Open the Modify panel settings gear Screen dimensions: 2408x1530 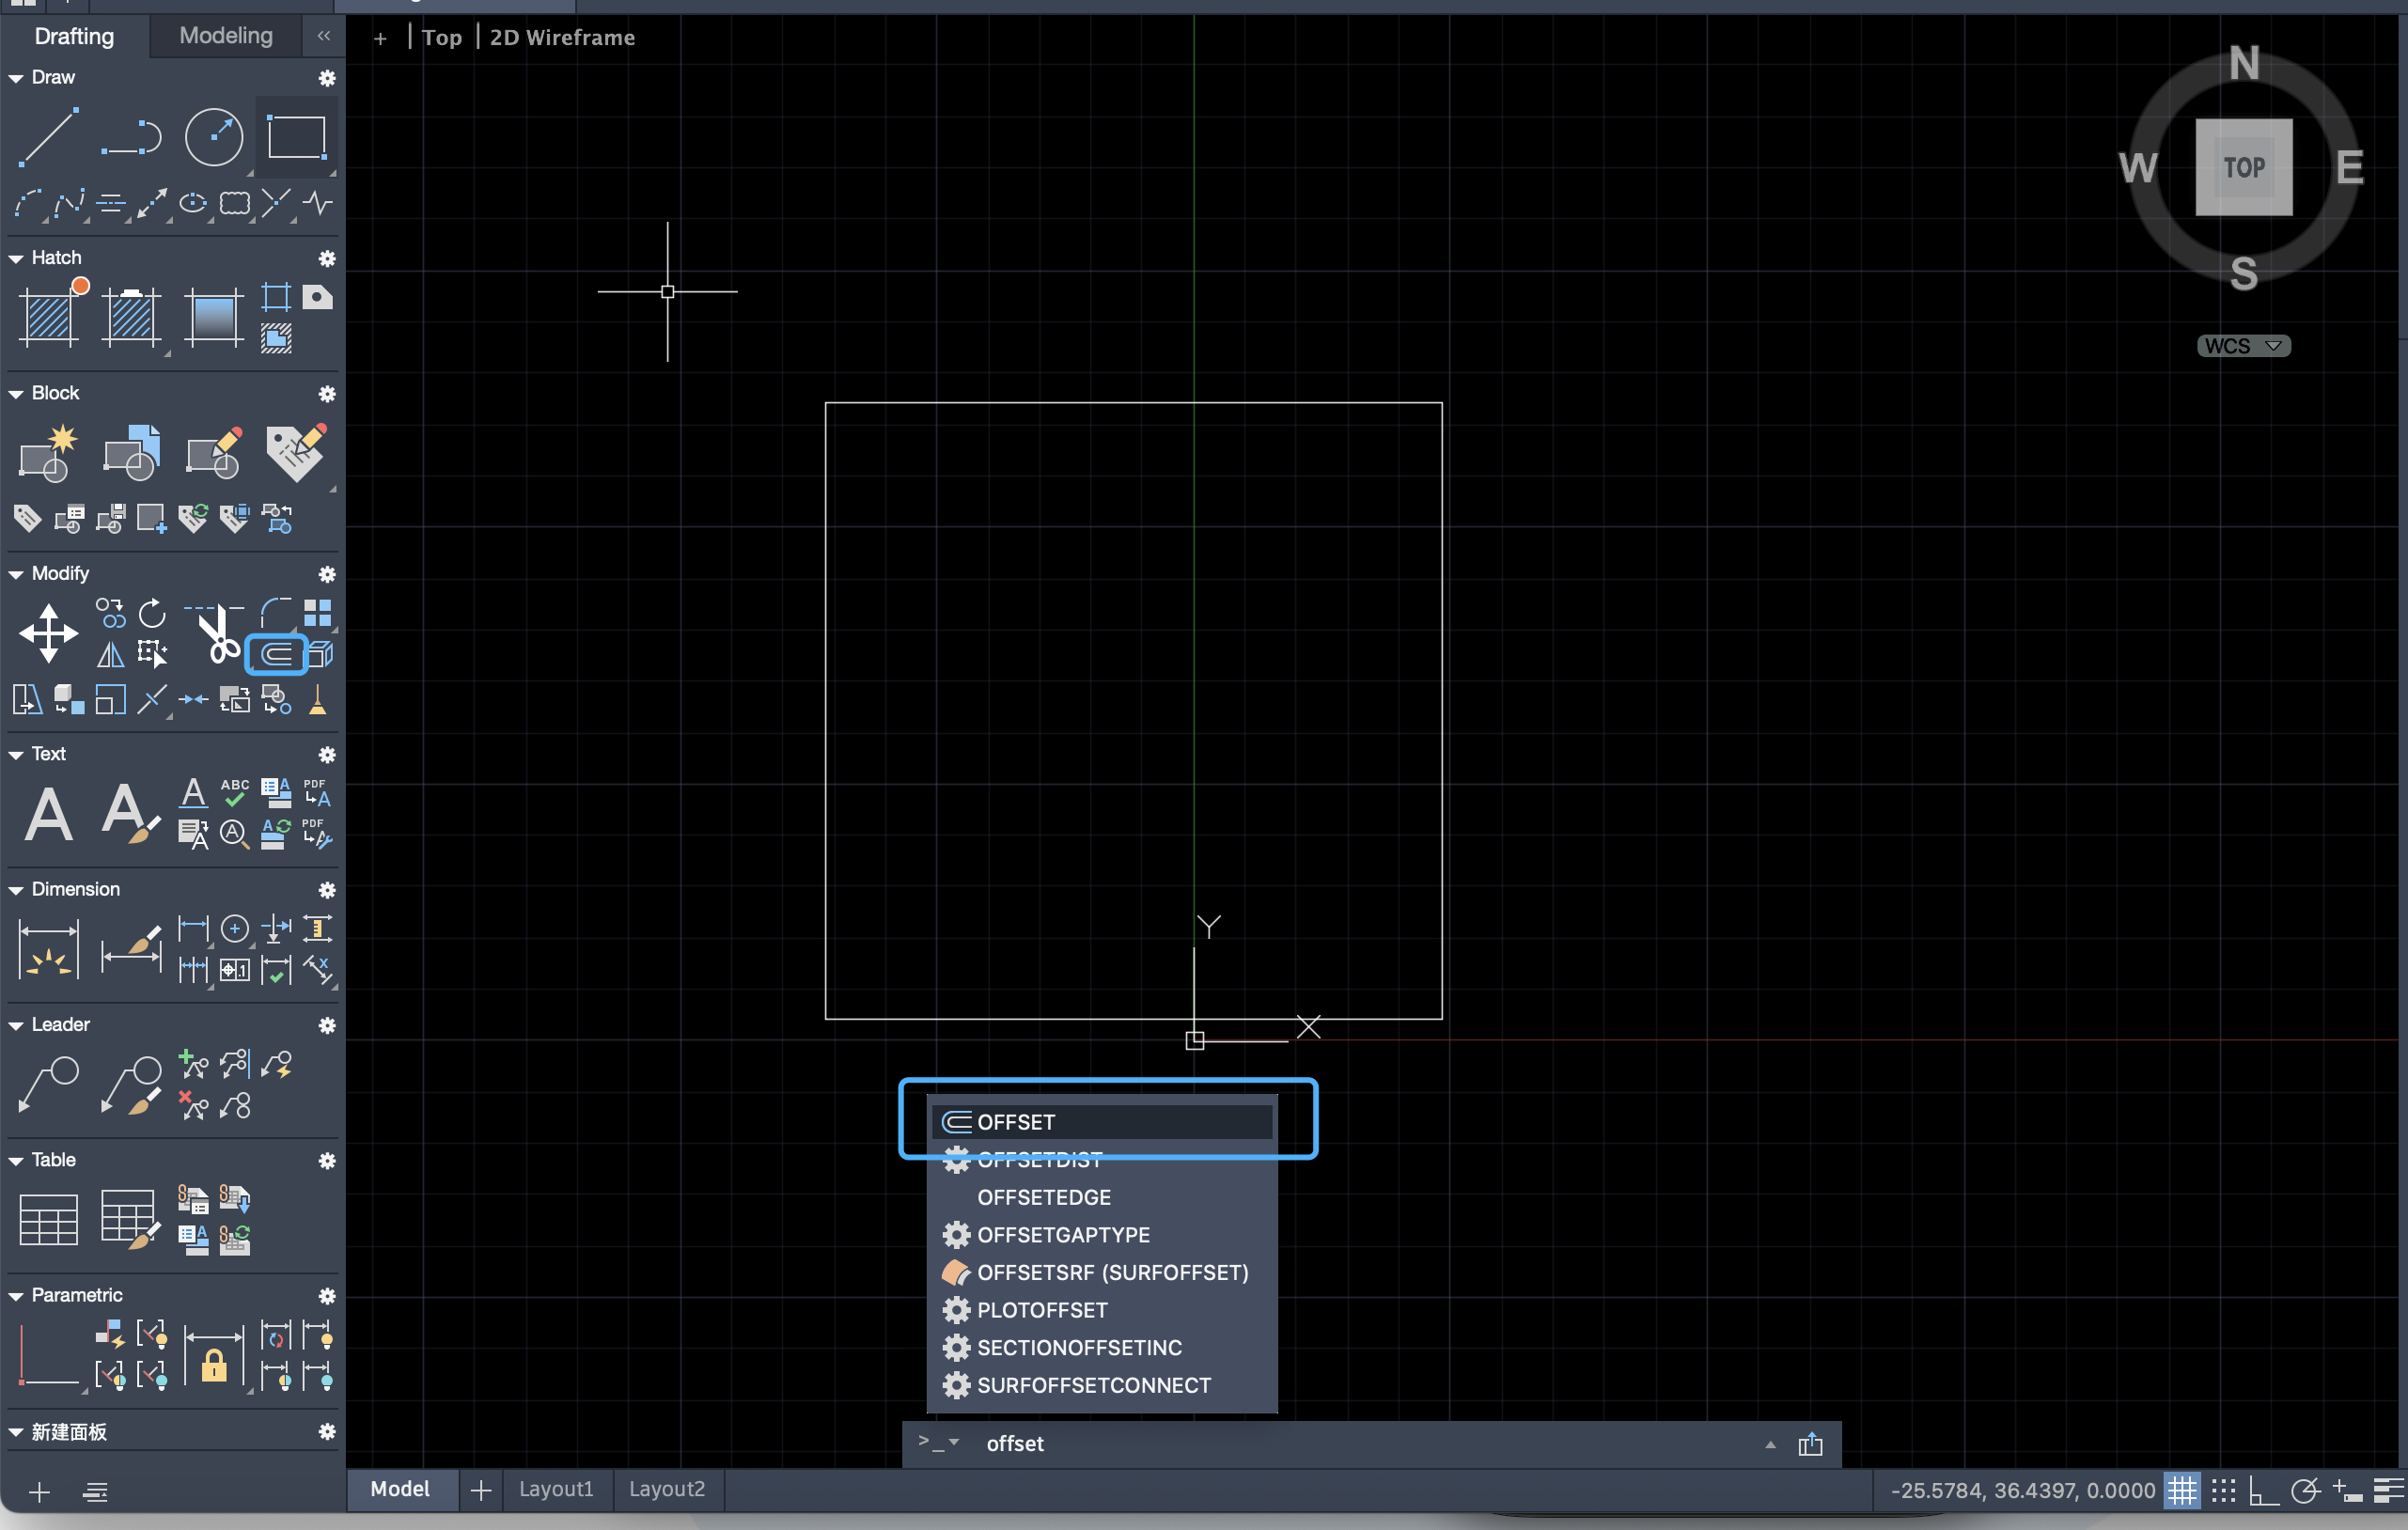[x=327, y=574]
